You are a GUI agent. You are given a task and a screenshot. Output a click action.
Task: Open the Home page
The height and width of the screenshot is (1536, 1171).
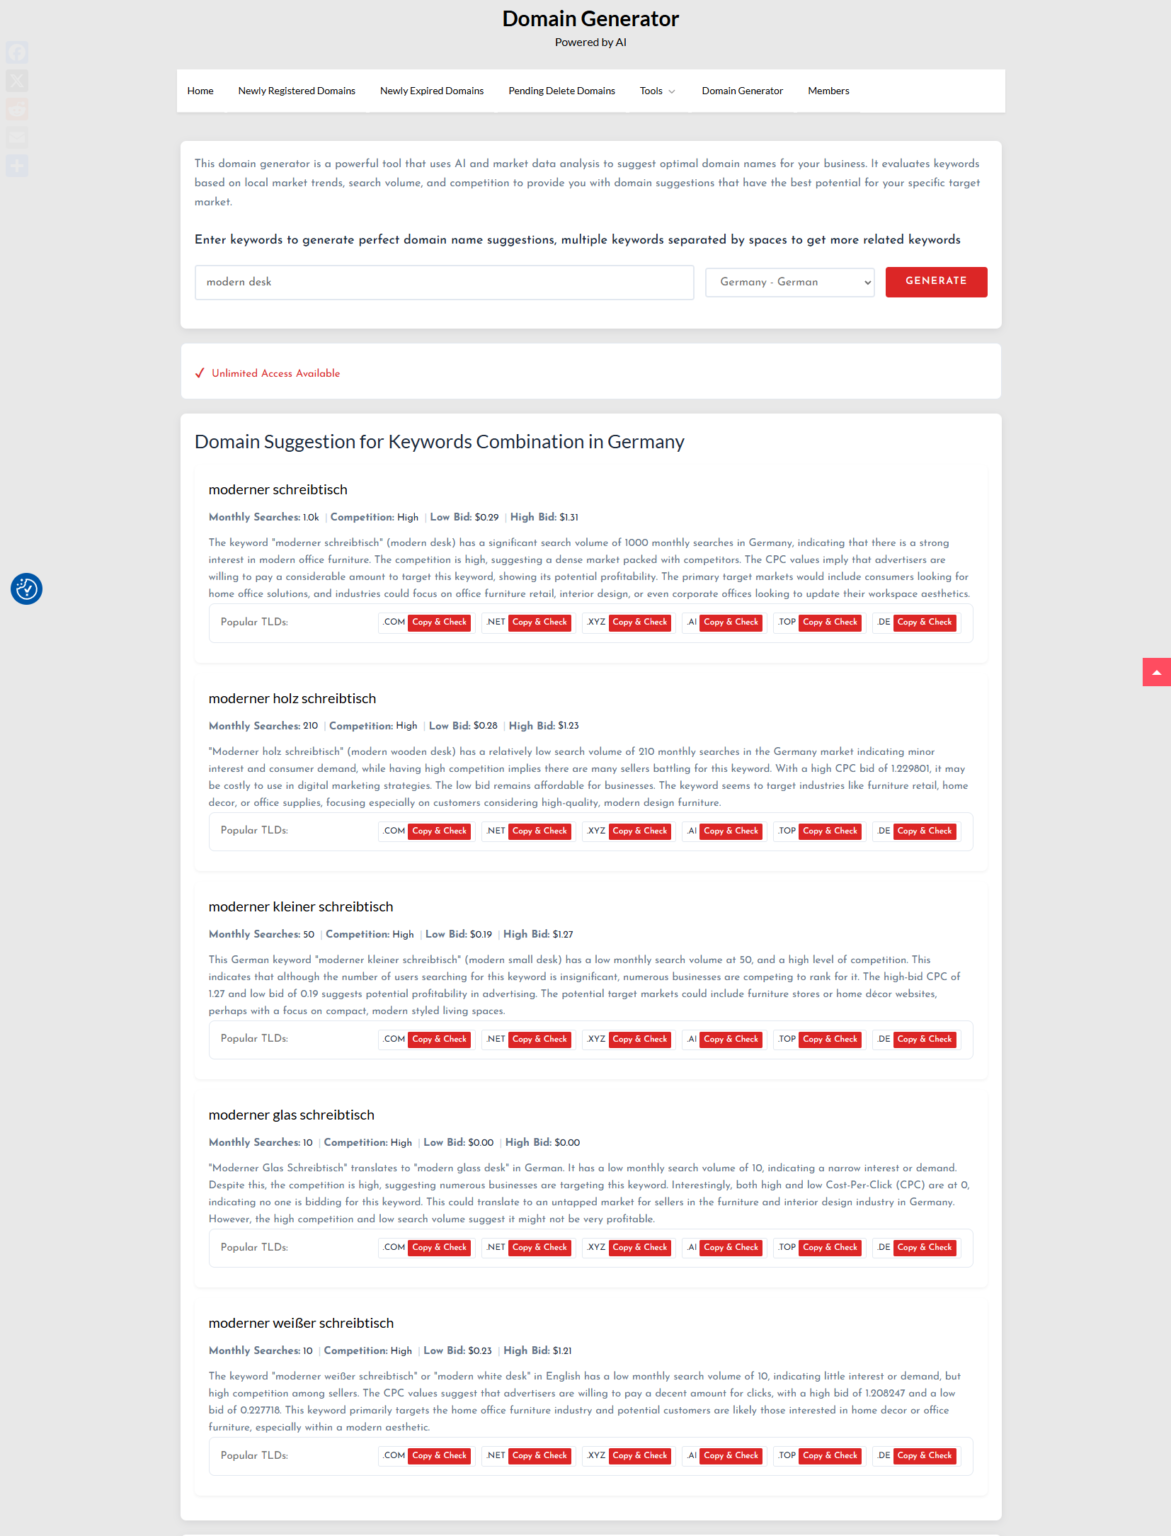[x=200, y=91]
